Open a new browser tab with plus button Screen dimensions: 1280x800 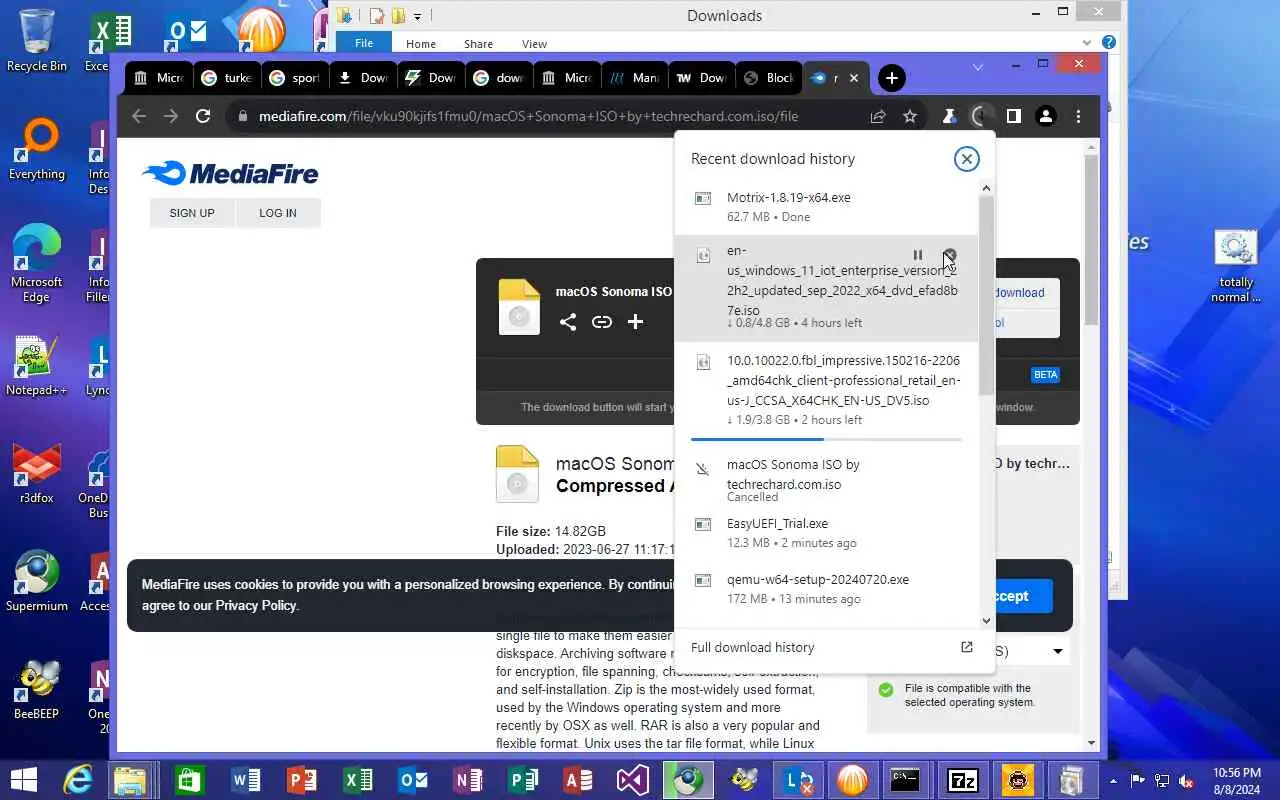point(891,78)
